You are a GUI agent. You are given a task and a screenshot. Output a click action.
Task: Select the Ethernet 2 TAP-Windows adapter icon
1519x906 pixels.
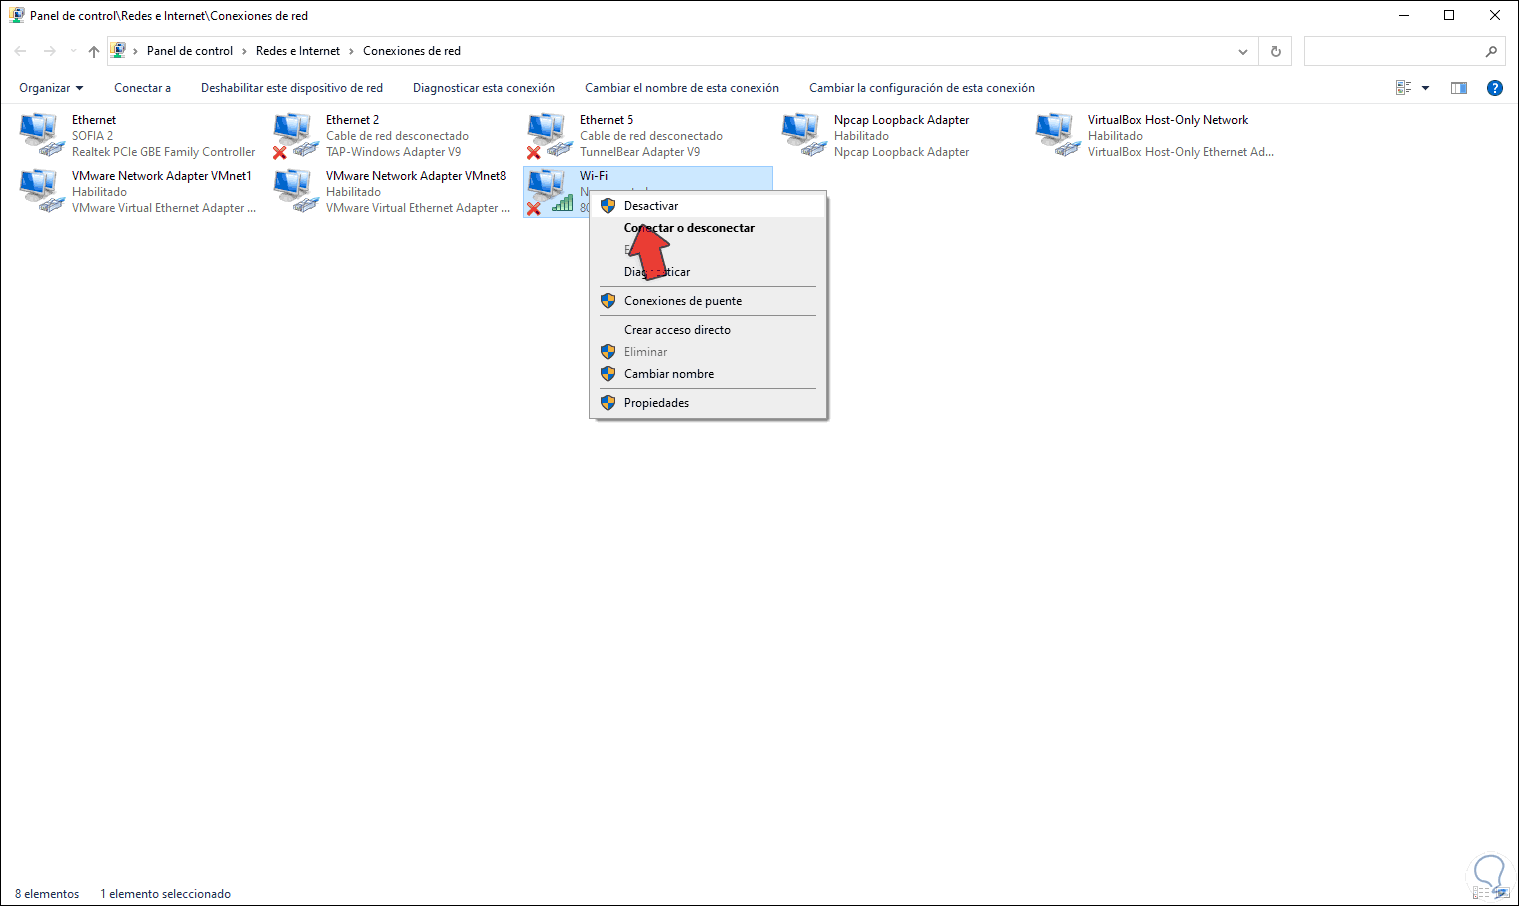(296, 135)
